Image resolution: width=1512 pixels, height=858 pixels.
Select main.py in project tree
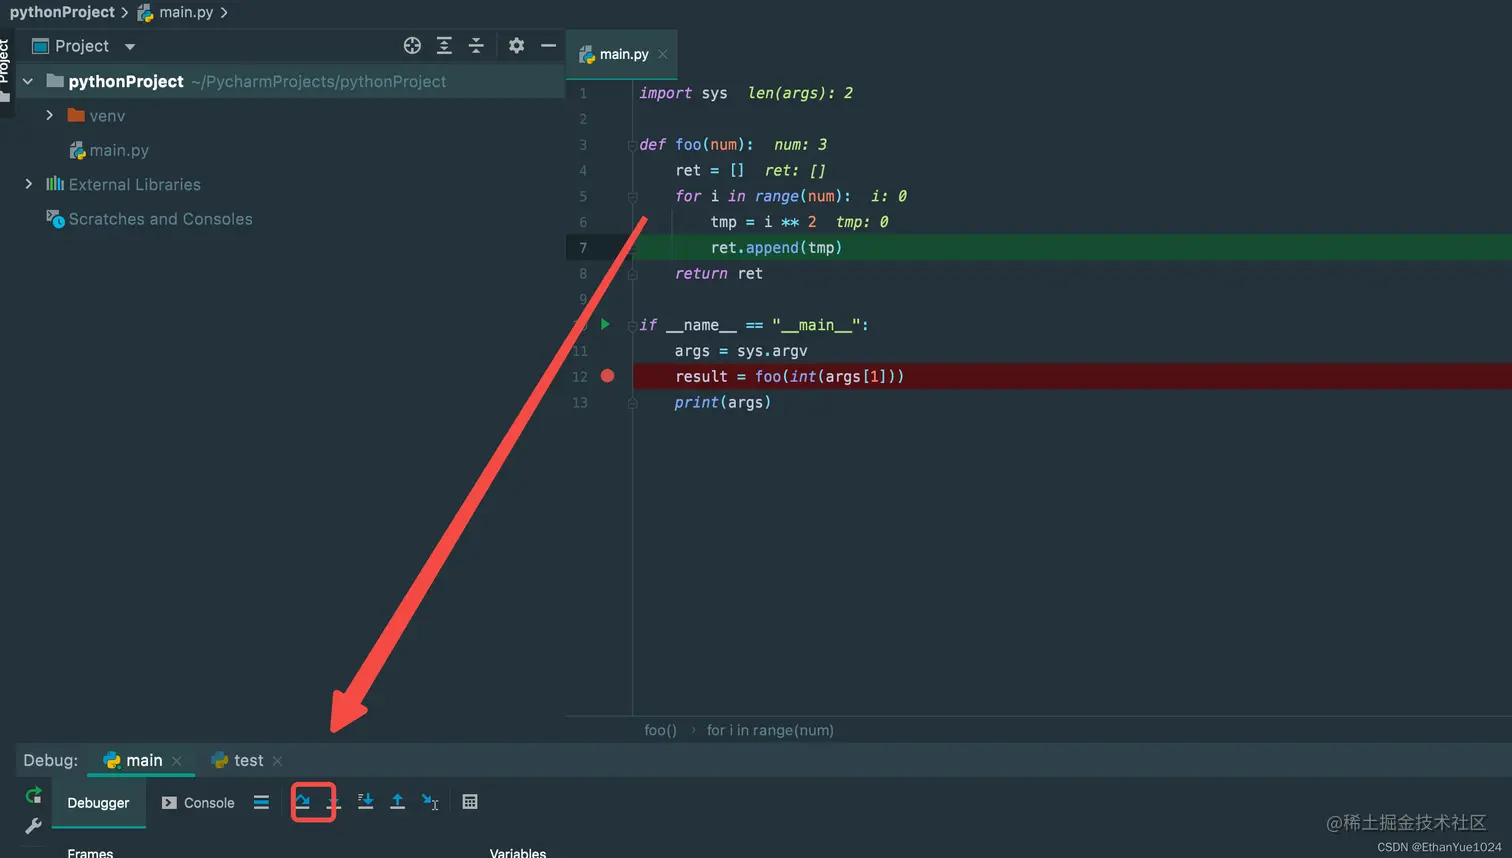click(109, 150)
